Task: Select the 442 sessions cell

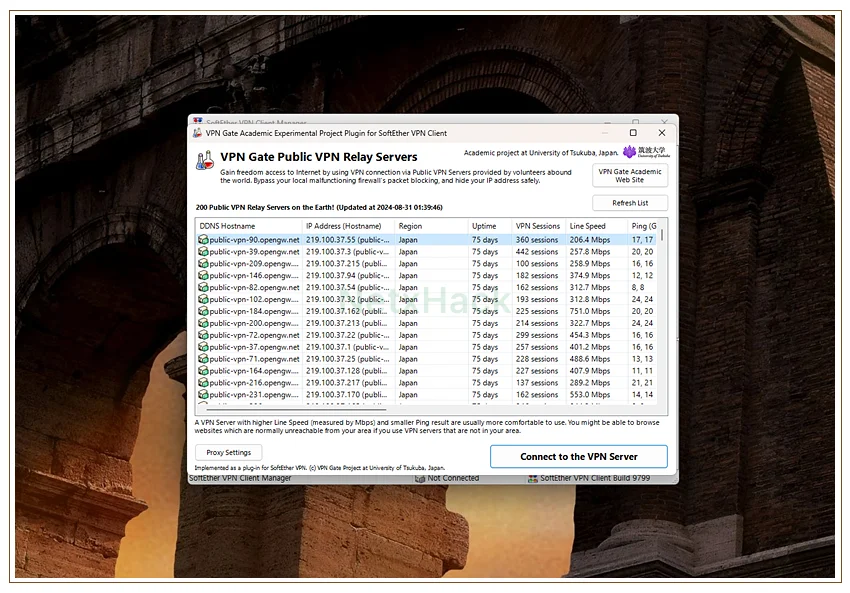Action: pos(537,252)
